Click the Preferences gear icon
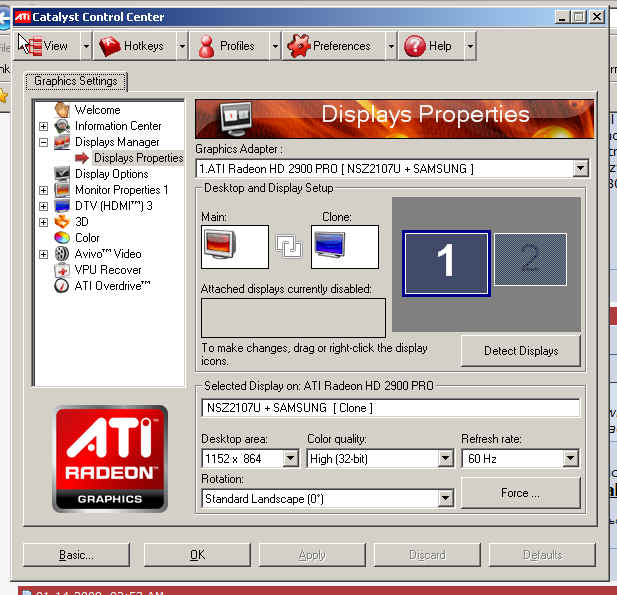The width and height of the screenshot is (617, 595). [x=299, y=46]
